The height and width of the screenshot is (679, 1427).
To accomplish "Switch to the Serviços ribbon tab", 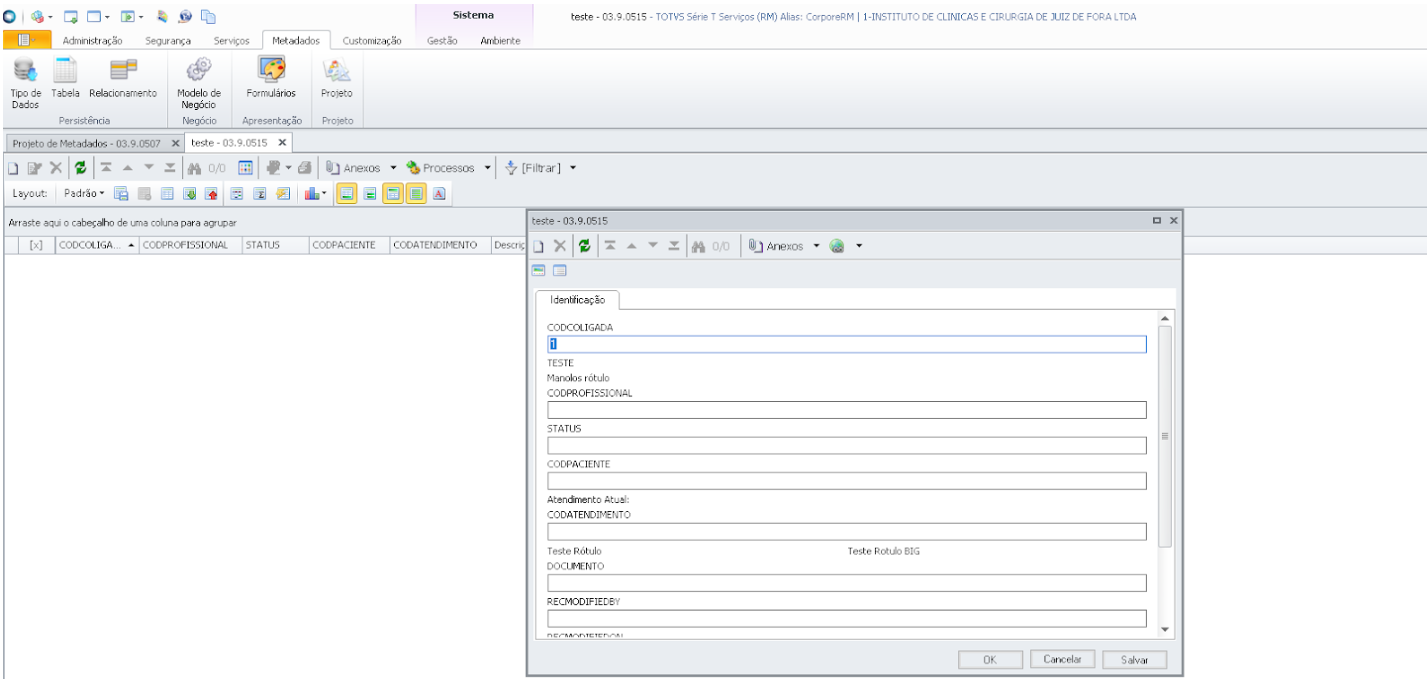I will pos(231,40).
